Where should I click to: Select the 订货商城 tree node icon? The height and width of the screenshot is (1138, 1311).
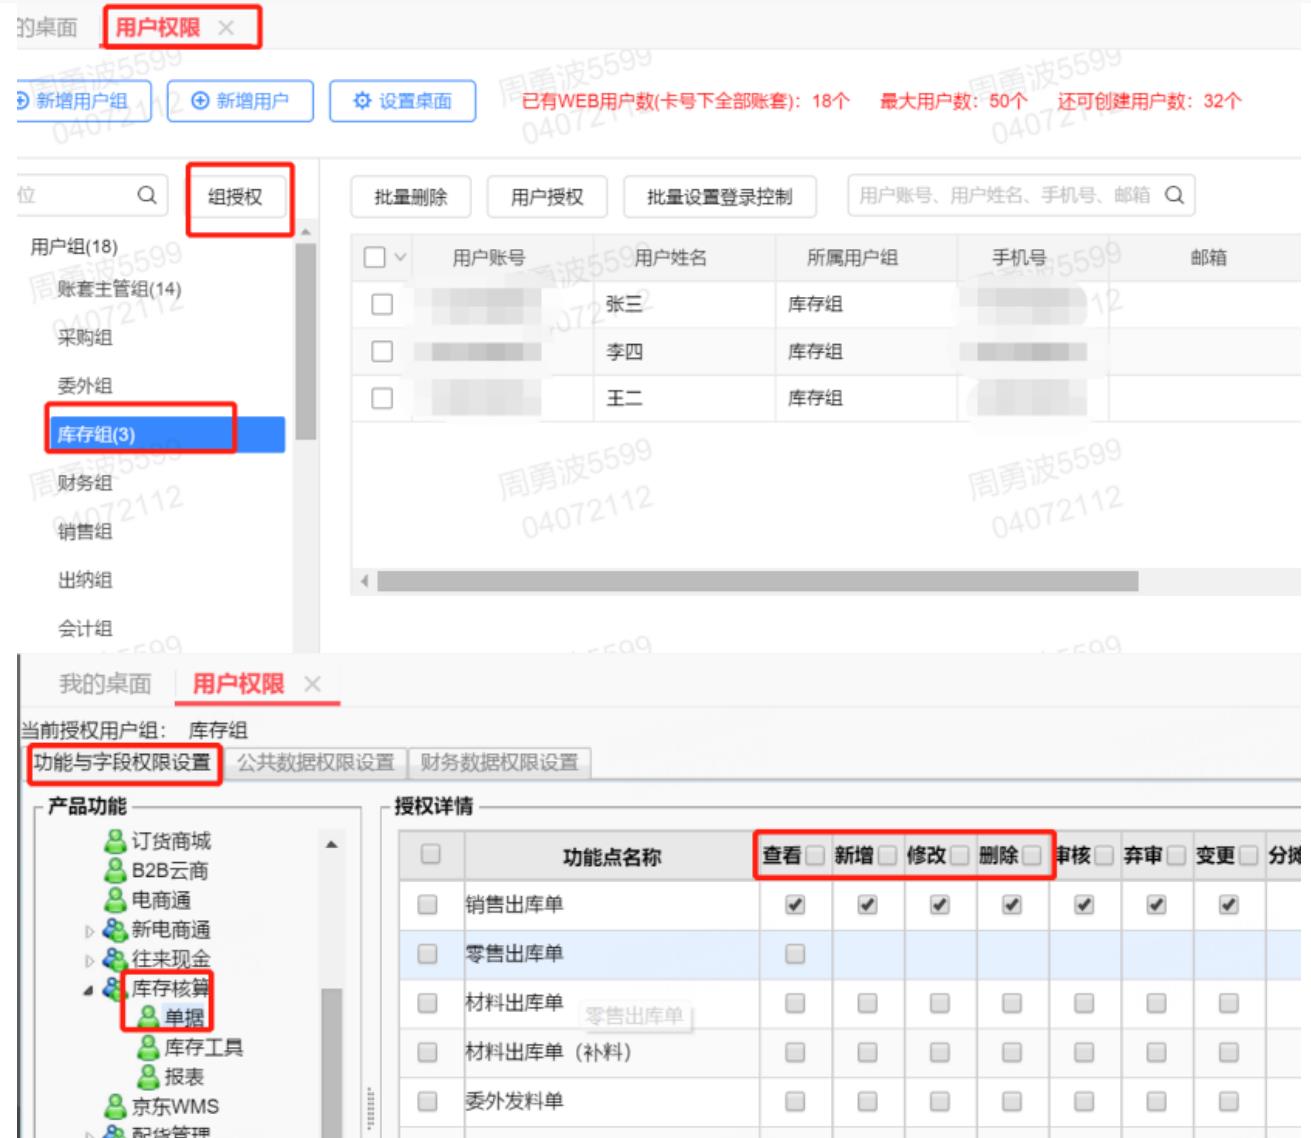click(116, 841)
